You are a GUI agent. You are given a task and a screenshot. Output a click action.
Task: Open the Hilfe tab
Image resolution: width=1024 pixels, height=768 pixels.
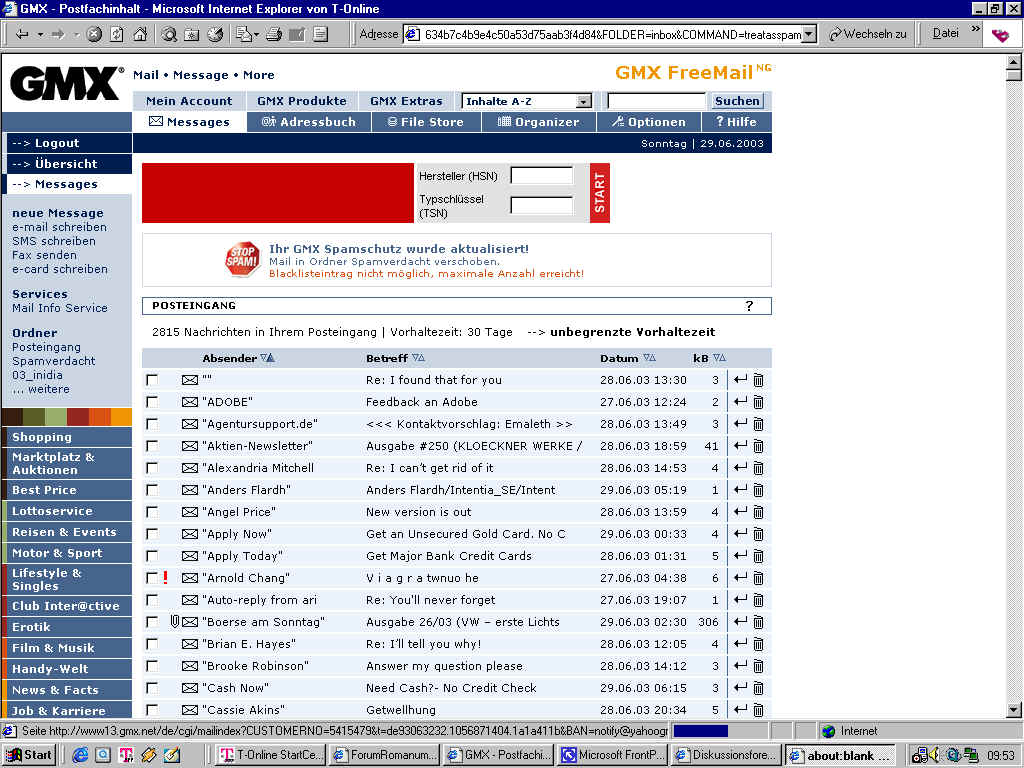737,122
